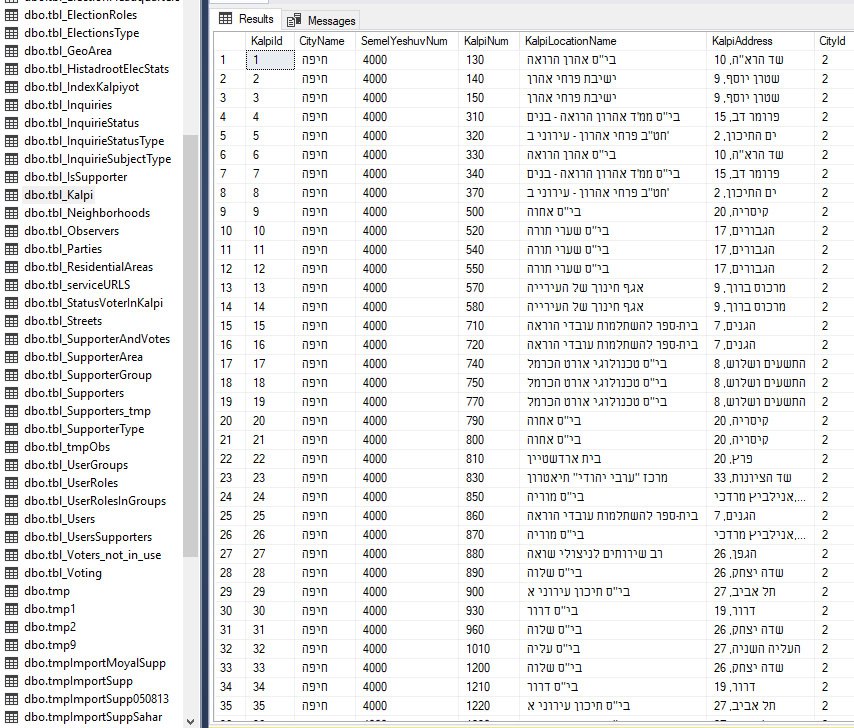Click the table icon beside dbo.tbl_Kalpi
Screen dimensions: 854x728
pyautogui.click(x=12, y=195)
